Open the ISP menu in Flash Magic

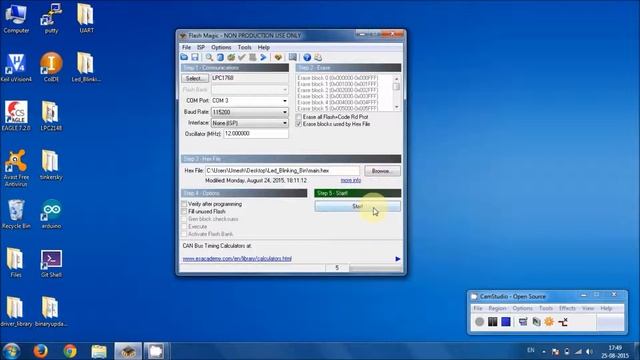point(201,47)
